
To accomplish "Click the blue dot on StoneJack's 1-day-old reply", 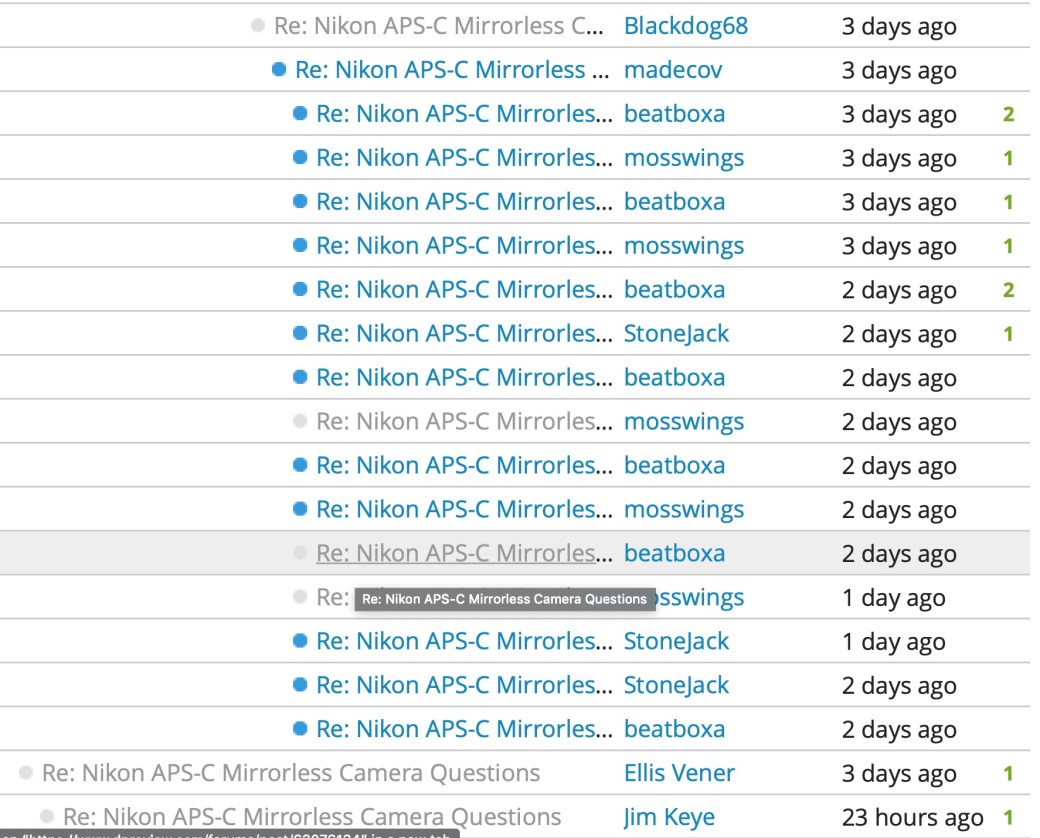I will pyautogui.click(x=300, y=641).
